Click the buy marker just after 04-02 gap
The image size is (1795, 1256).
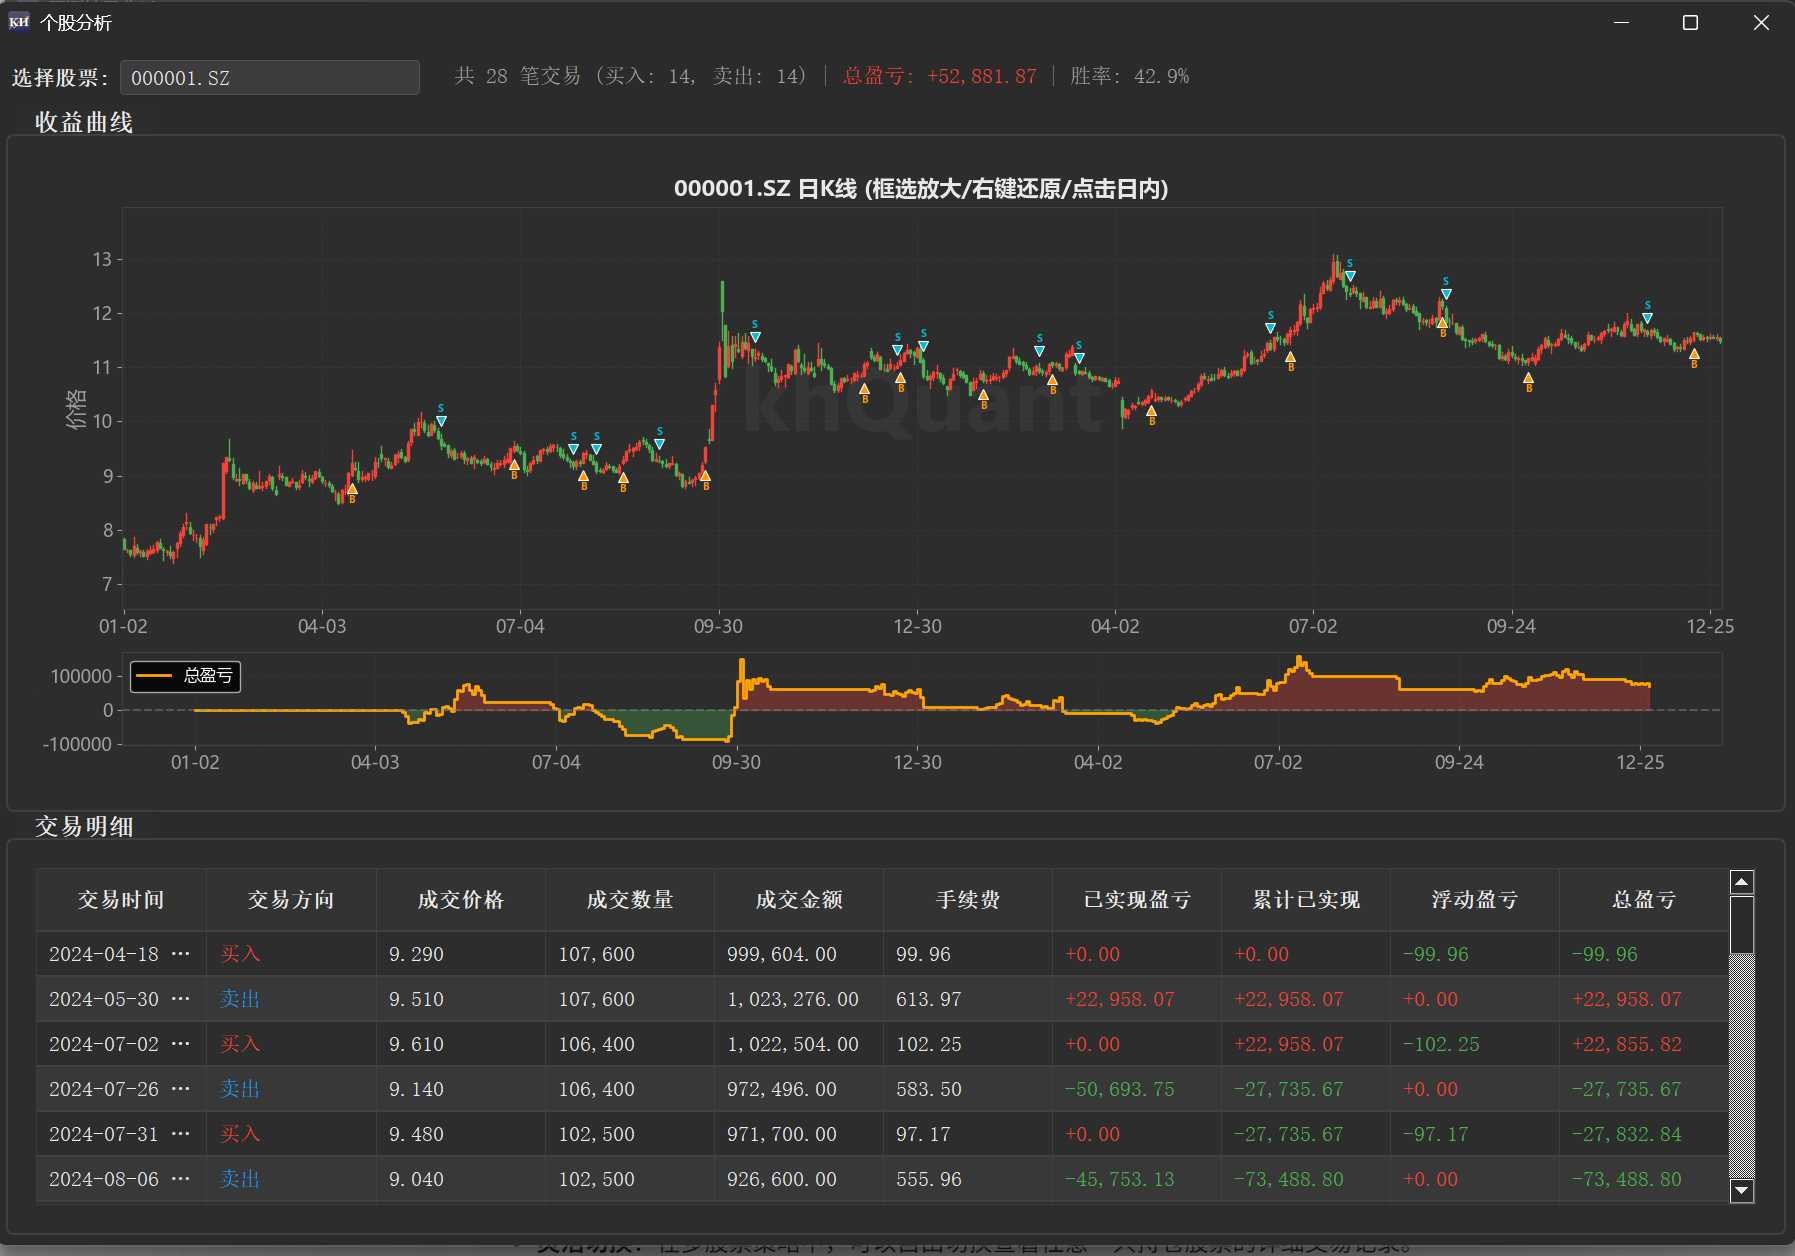[1151, 411]
